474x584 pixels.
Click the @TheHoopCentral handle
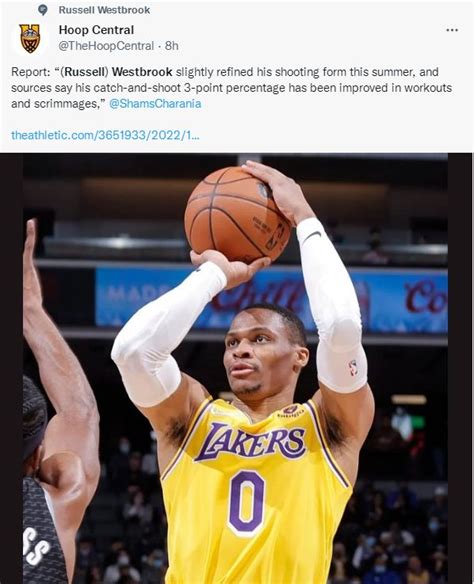click(106, 46)
